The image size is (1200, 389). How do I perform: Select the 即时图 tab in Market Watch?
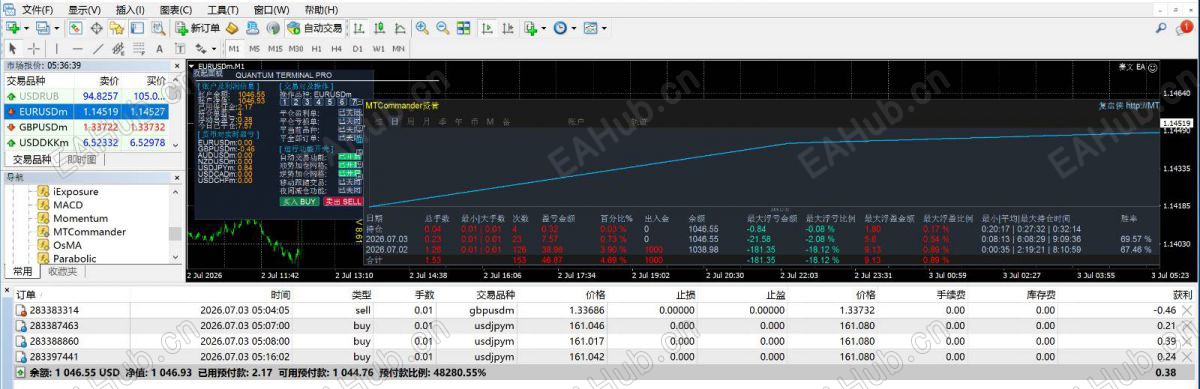click(82, 159)
